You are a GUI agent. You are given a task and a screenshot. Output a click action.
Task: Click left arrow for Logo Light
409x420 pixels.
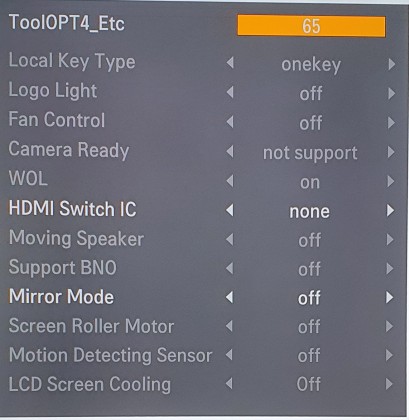pyautogui.click(x=230, y=93)
